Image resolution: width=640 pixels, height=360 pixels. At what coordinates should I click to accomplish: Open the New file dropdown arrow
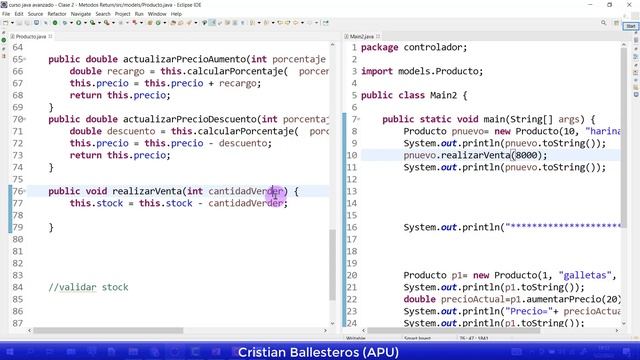12,23
